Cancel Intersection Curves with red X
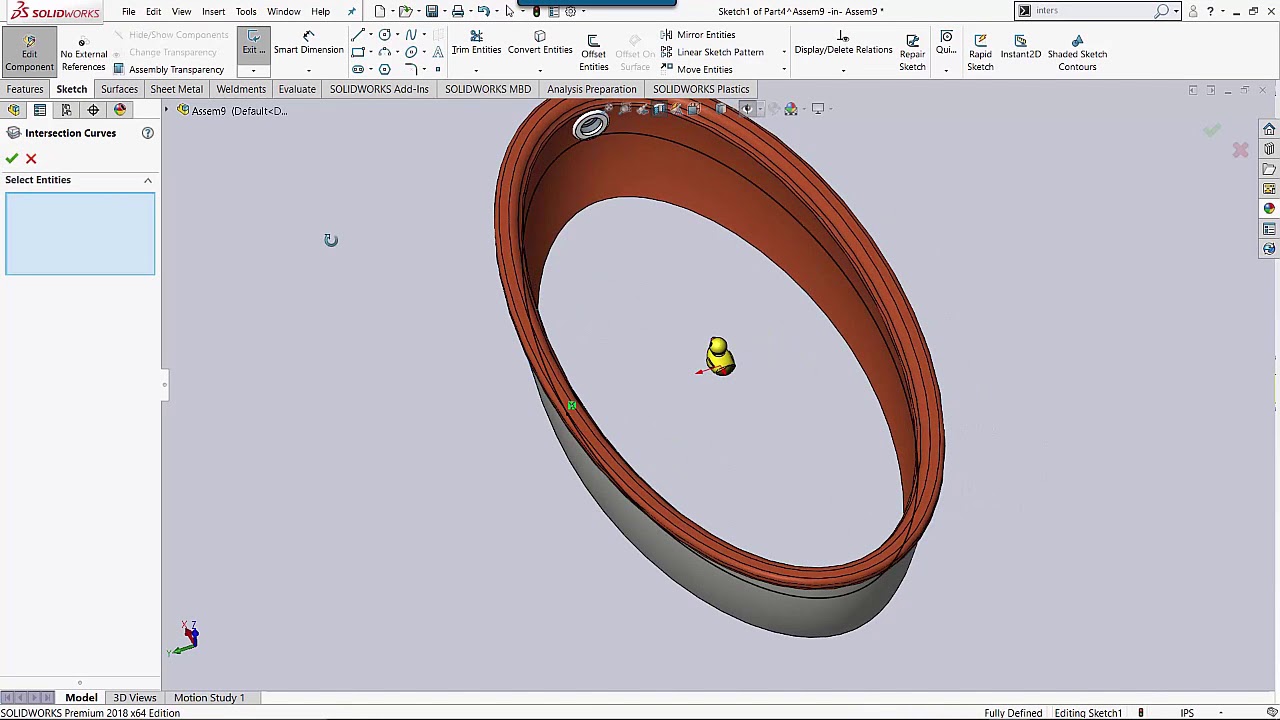This screenshot has width=1280, height=720. (x=31, y=158)
